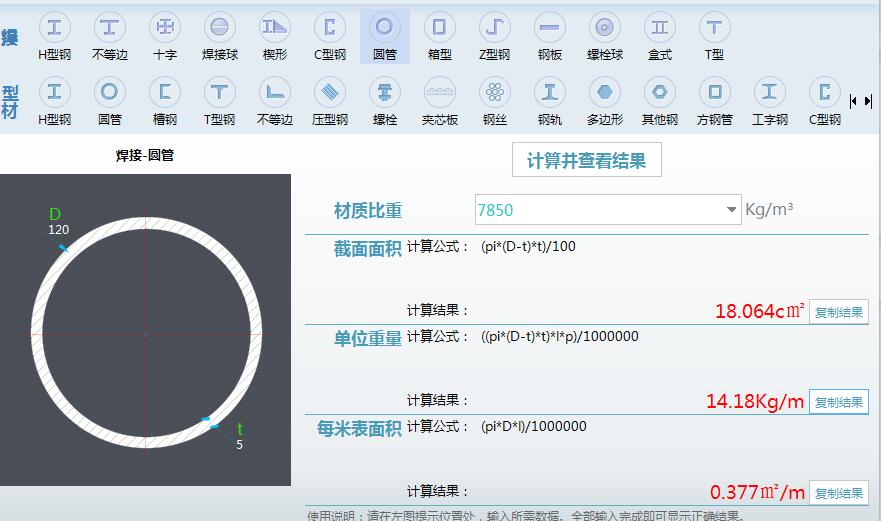The image size is (881, 521).
Task: Select welded C型钢 icon in top row
Action: pyautogui.click(x=330, y=27)
